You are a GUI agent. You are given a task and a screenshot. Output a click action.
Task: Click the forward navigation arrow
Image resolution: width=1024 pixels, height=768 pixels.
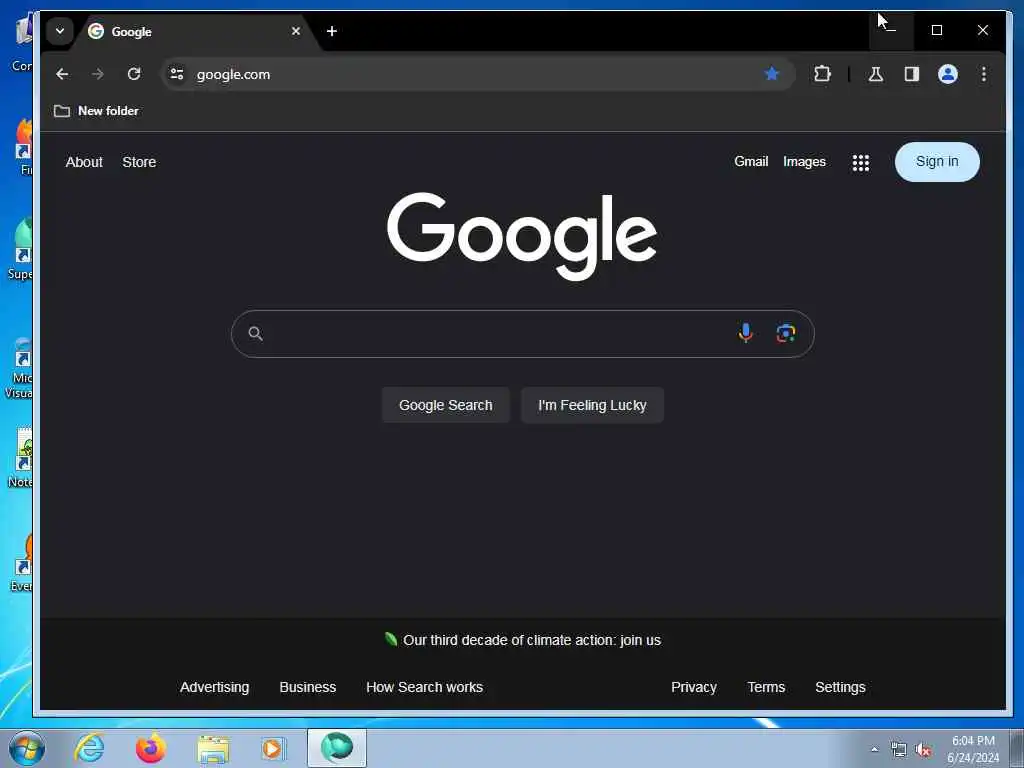(x=98, y=74)
